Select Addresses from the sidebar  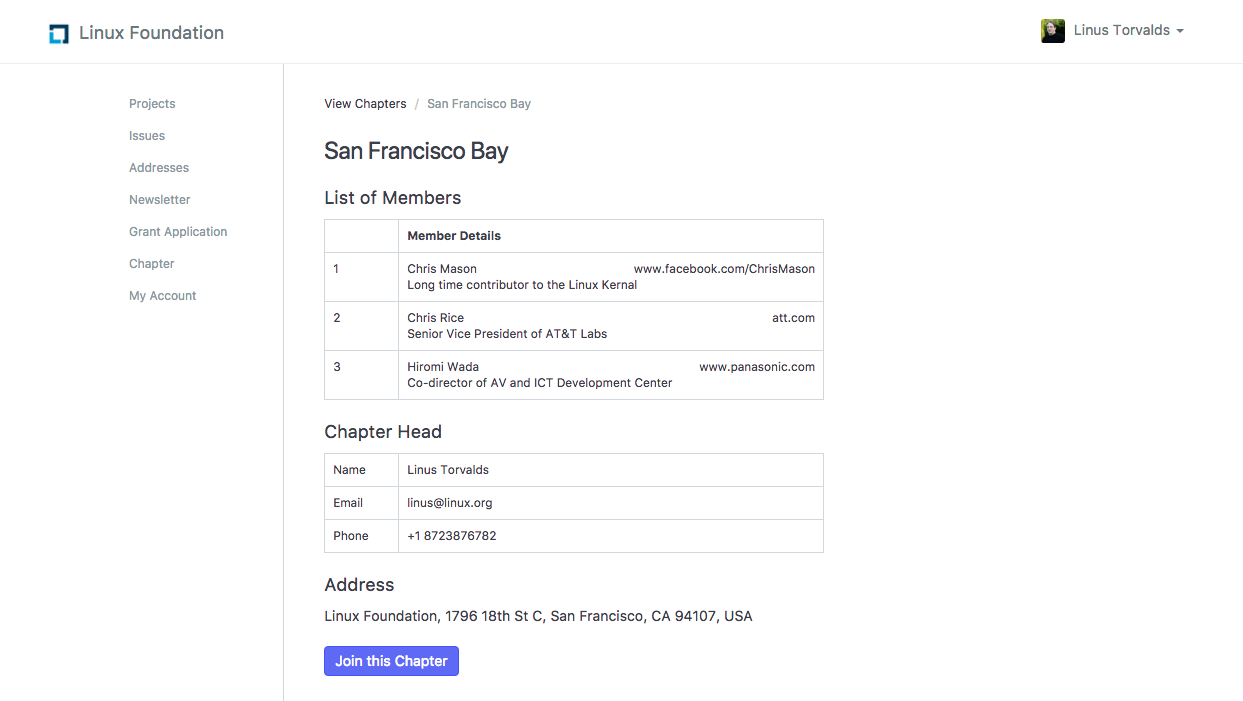point(159,168)
